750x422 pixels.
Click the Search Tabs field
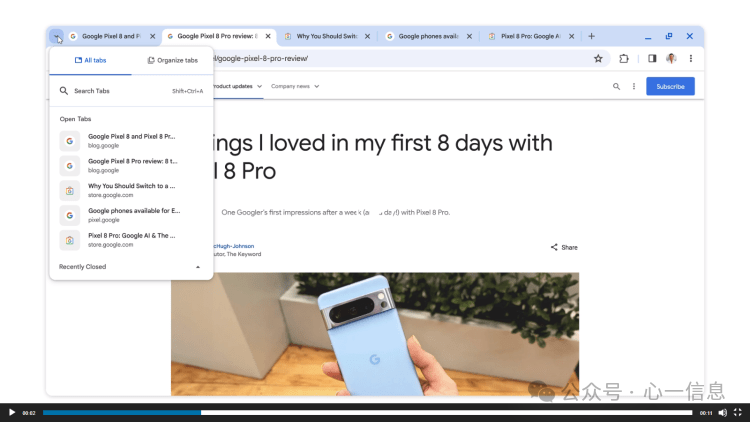[x=131, y=91]
